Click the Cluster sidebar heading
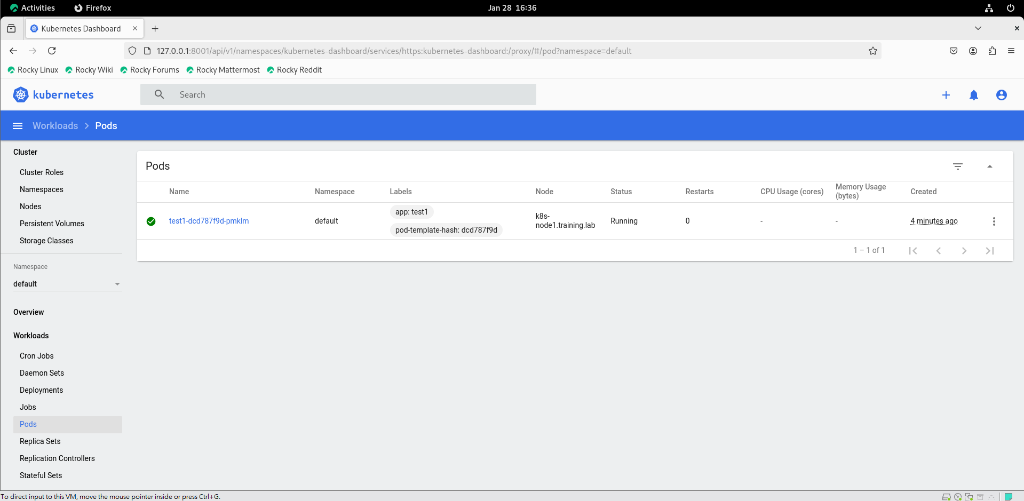Image resolution: width=1024 pixels, height=501 pixels. (x=25, y=152)
